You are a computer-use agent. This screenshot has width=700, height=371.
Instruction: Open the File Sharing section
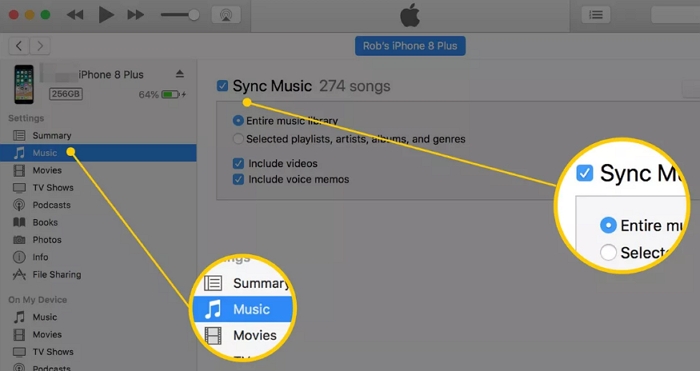(x=98, y=275)
